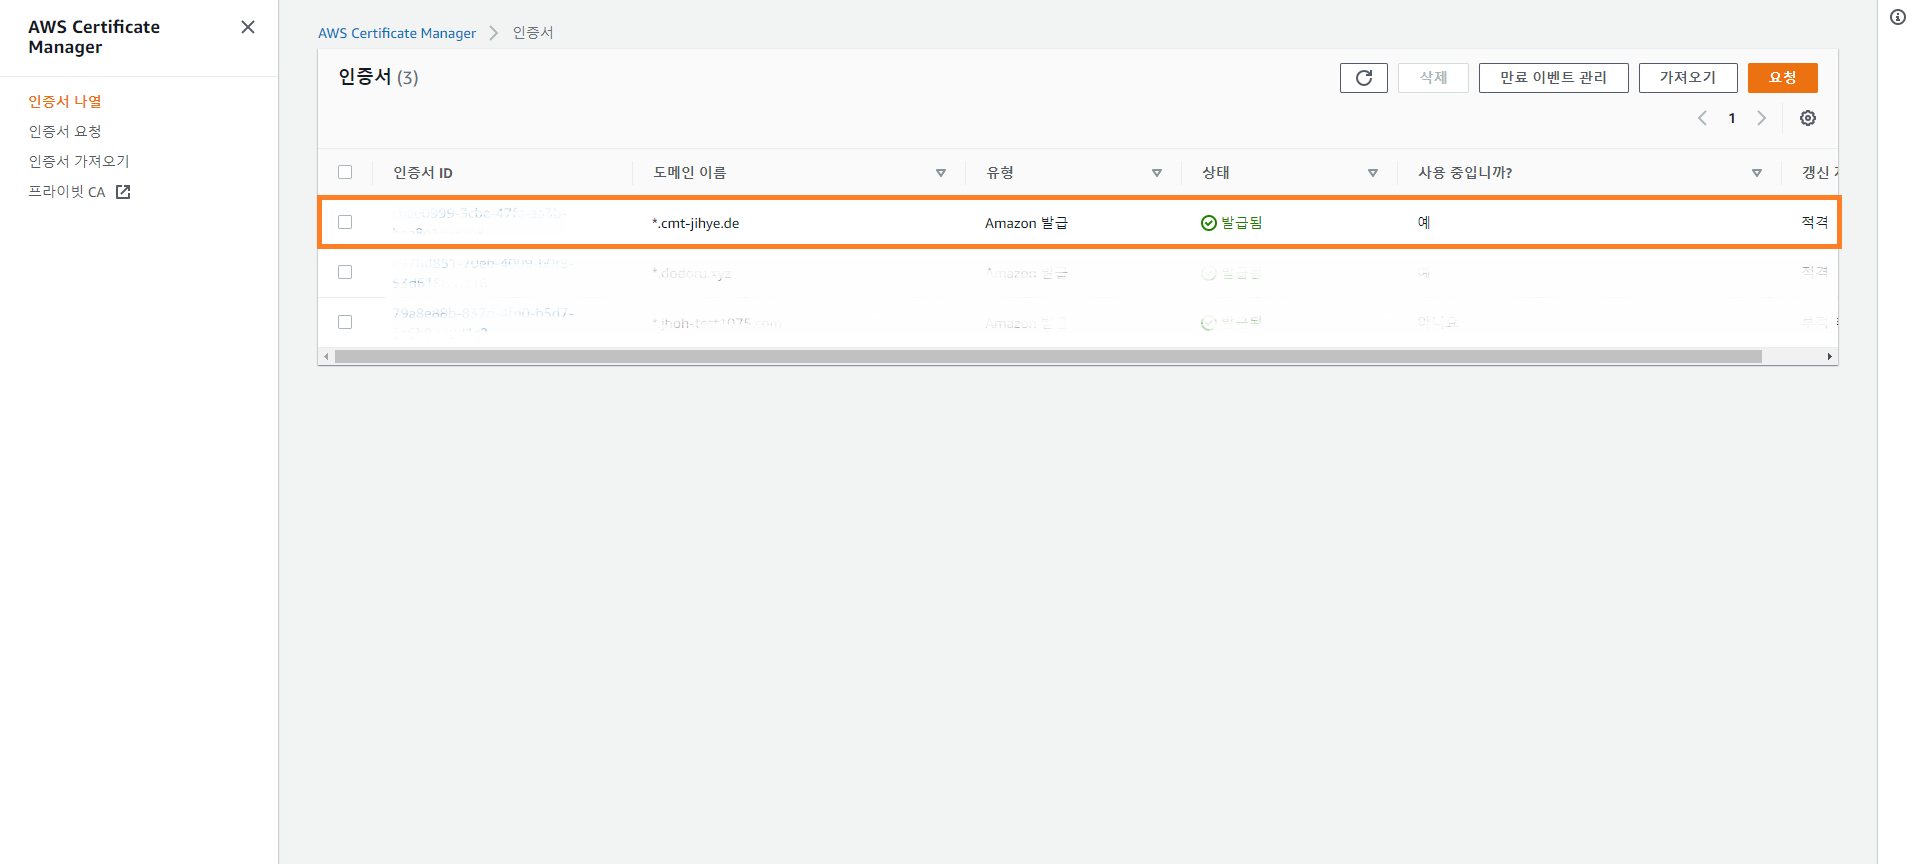This screenshot has width=1915, height=864.
Task: Refresh the certificate list
Action: (1363, 78)
